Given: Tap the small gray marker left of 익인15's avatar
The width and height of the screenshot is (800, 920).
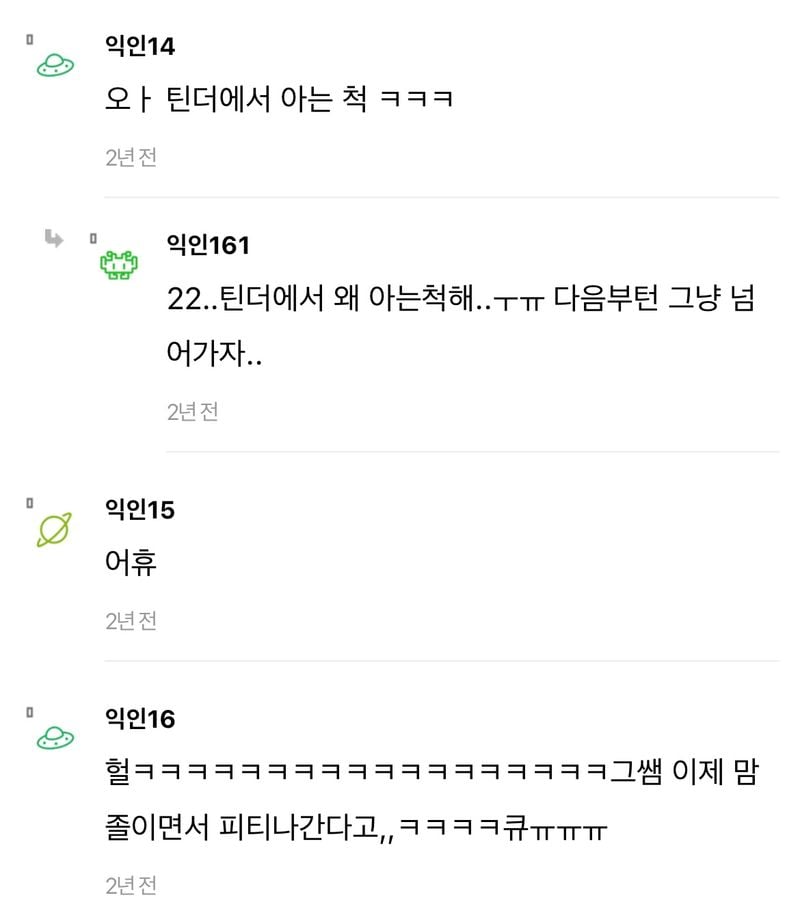Looking at the screenshot, I should pyautogui.click(x=30, y=505).
